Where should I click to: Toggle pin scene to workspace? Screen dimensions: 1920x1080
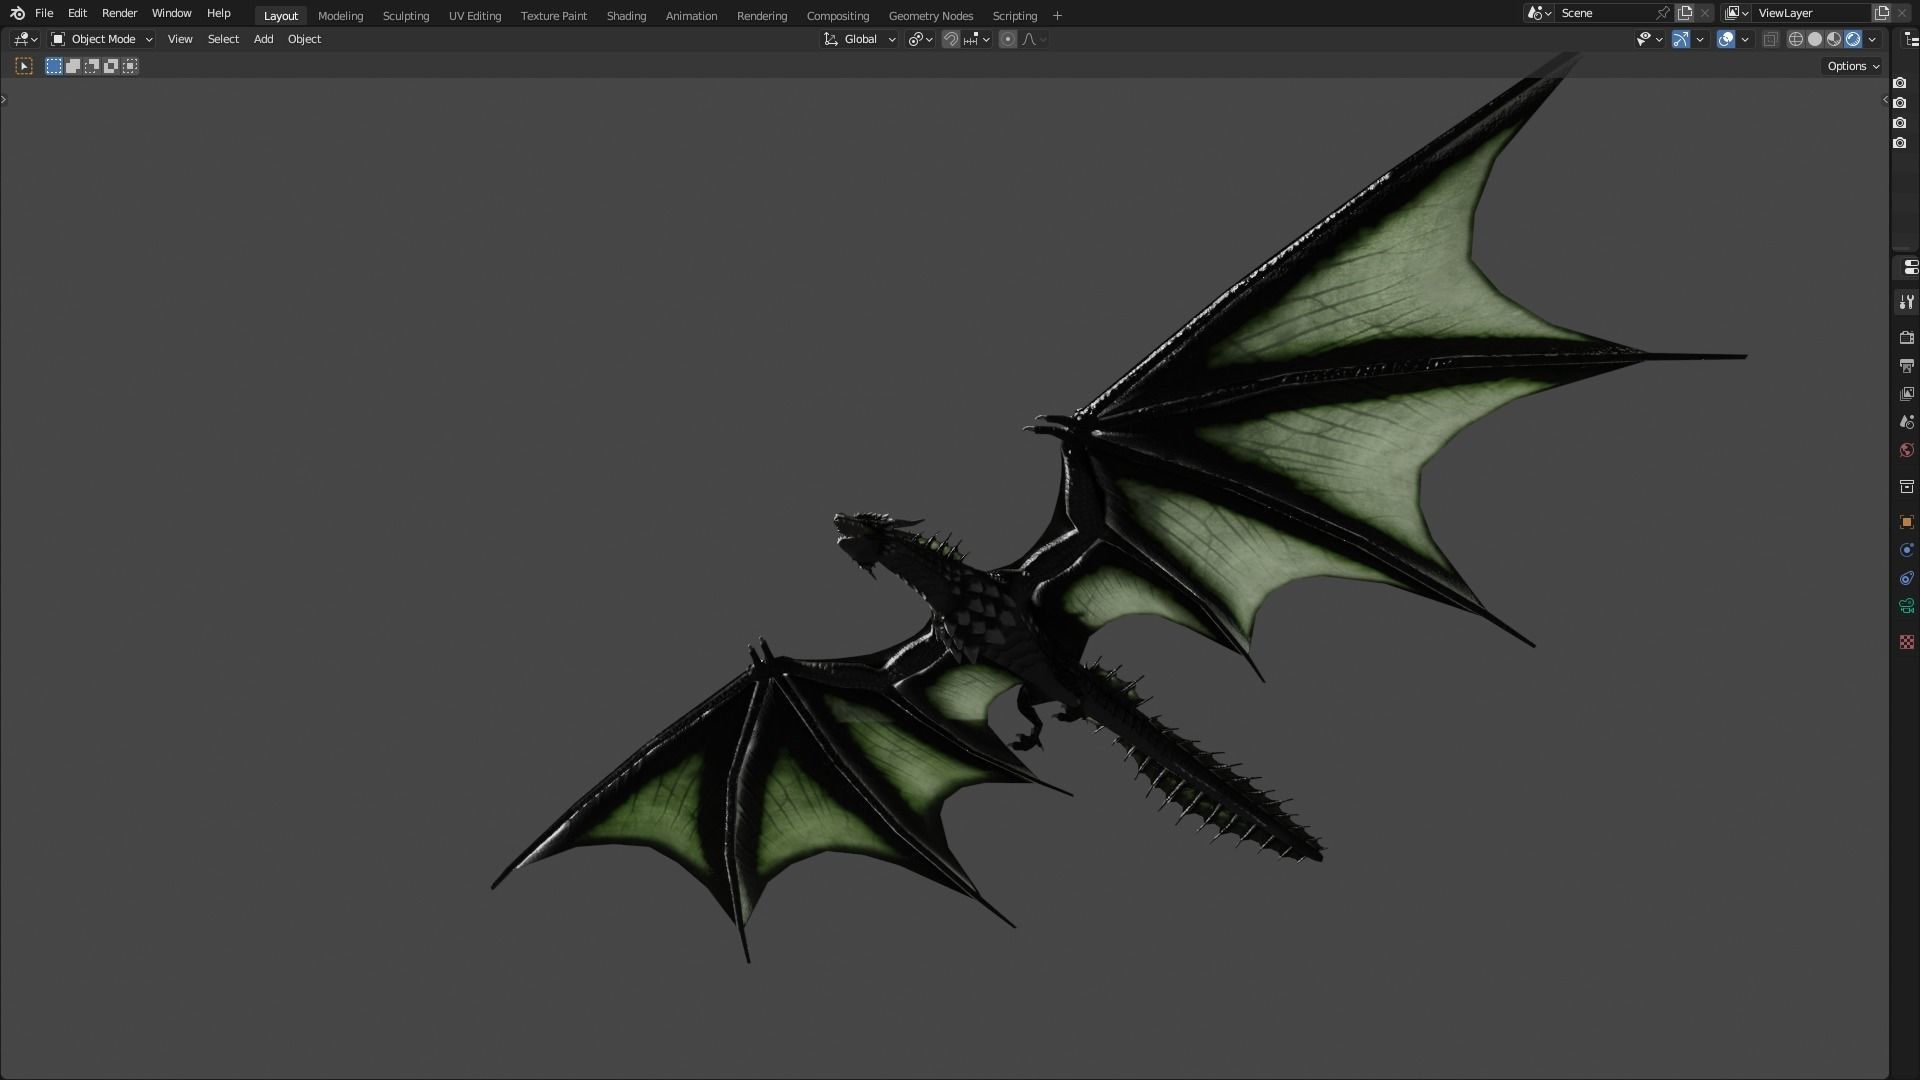pos(1662,13)
